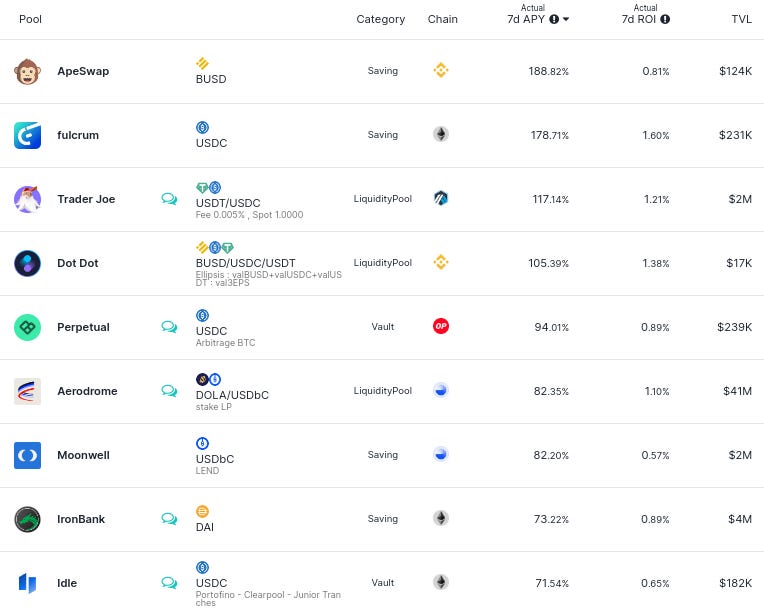Click the Base chain icon for Aerodrome
The image size is (764, 614).
pos(441,390)
